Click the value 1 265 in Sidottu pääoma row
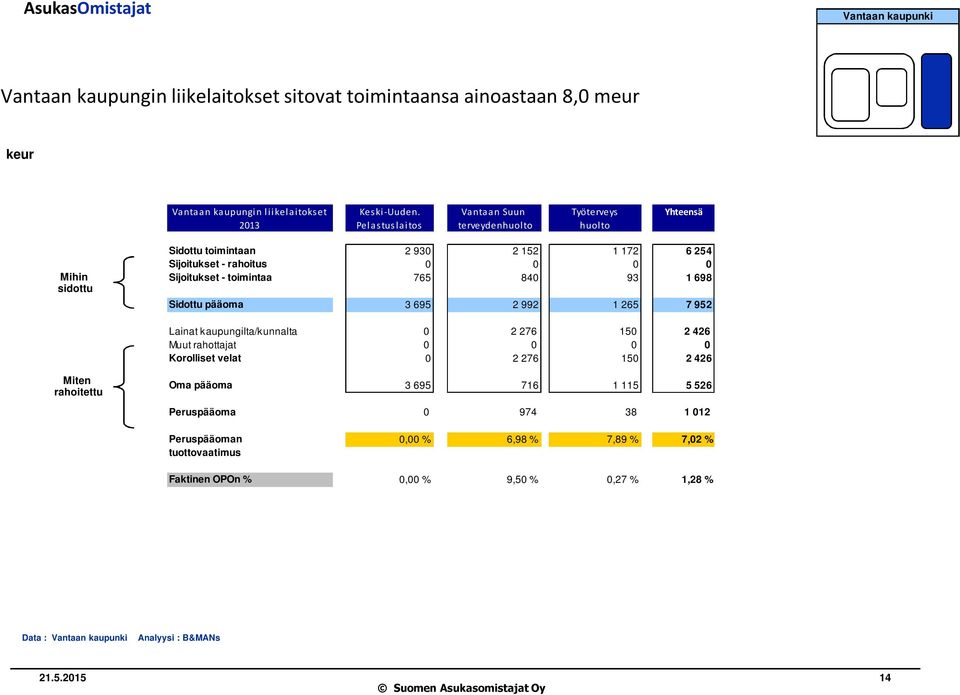The width and height of the screenshot is (960, 695). pyautogui.click(x=626, y=304)
